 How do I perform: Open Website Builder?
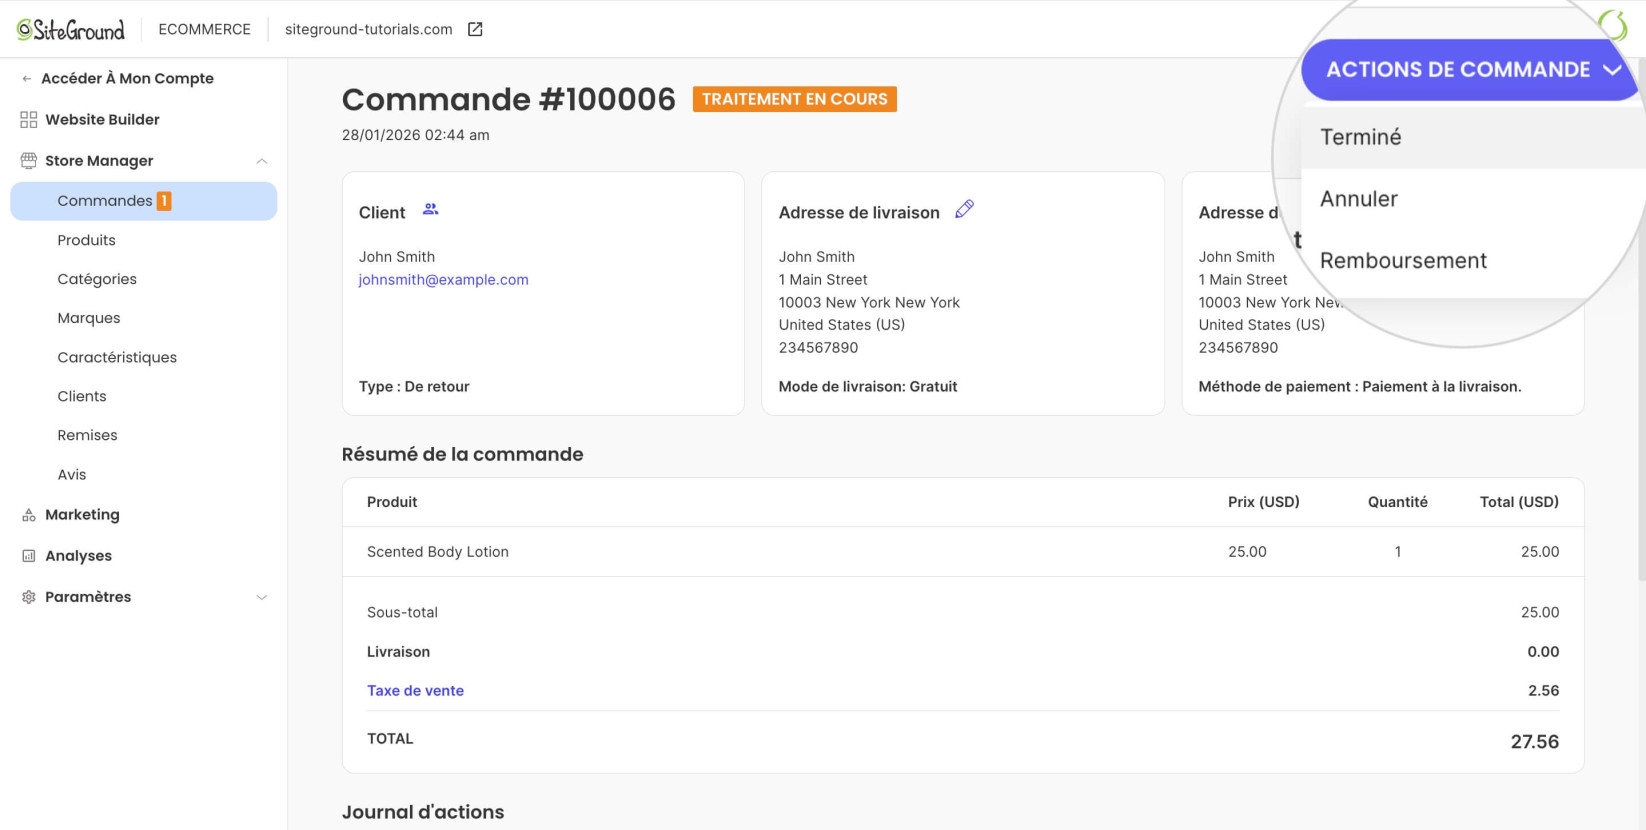pyautogui.click(x=102, y=119)
